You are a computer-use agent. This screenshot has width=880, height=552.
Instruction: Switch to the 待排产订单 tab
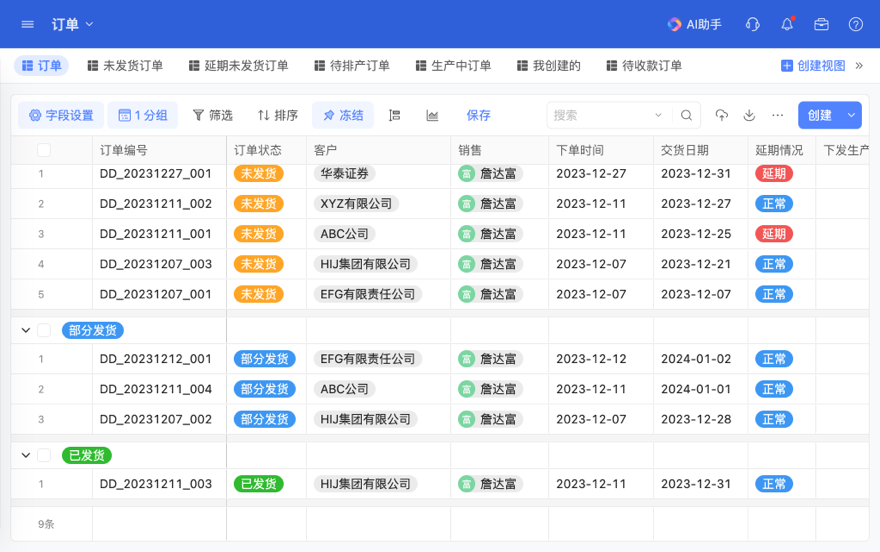coord(352,66)
